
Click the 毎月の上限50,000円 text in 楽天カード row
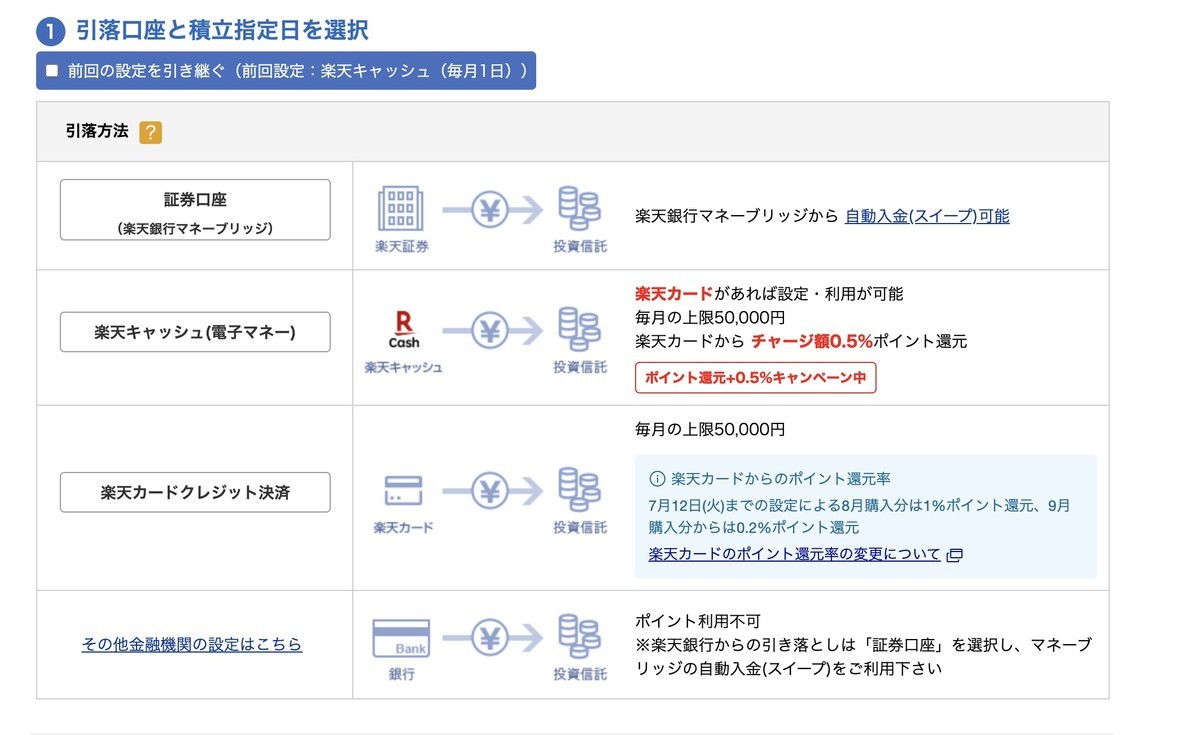coord(710,429)
